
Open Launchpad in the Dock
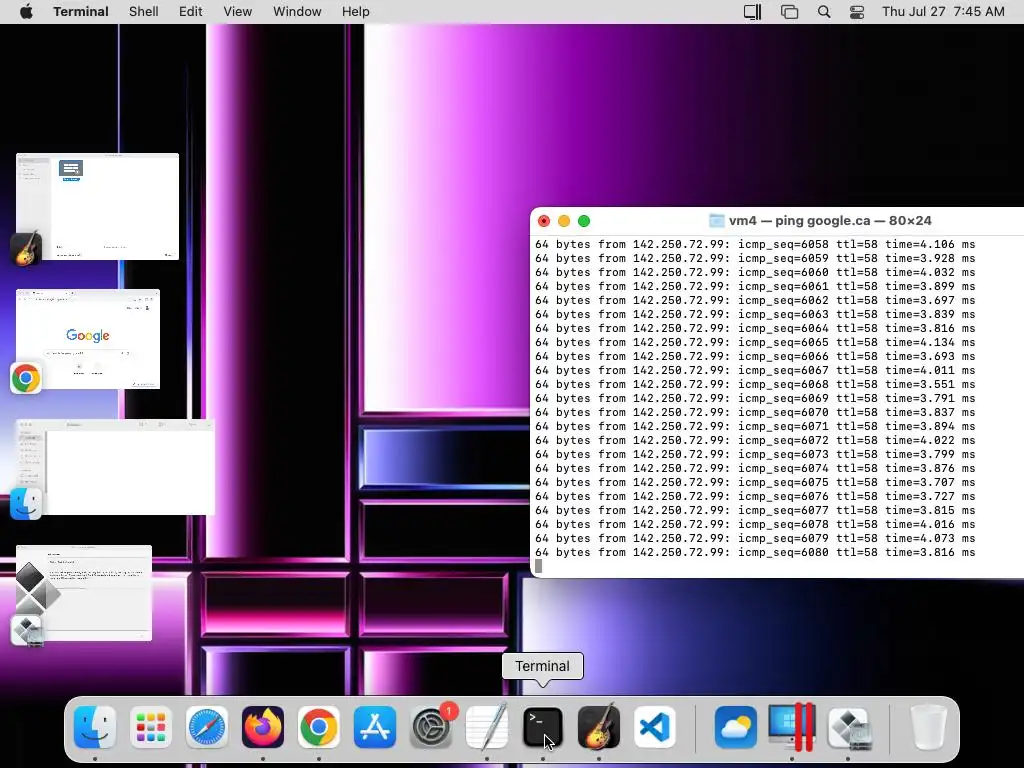point(151,727)
